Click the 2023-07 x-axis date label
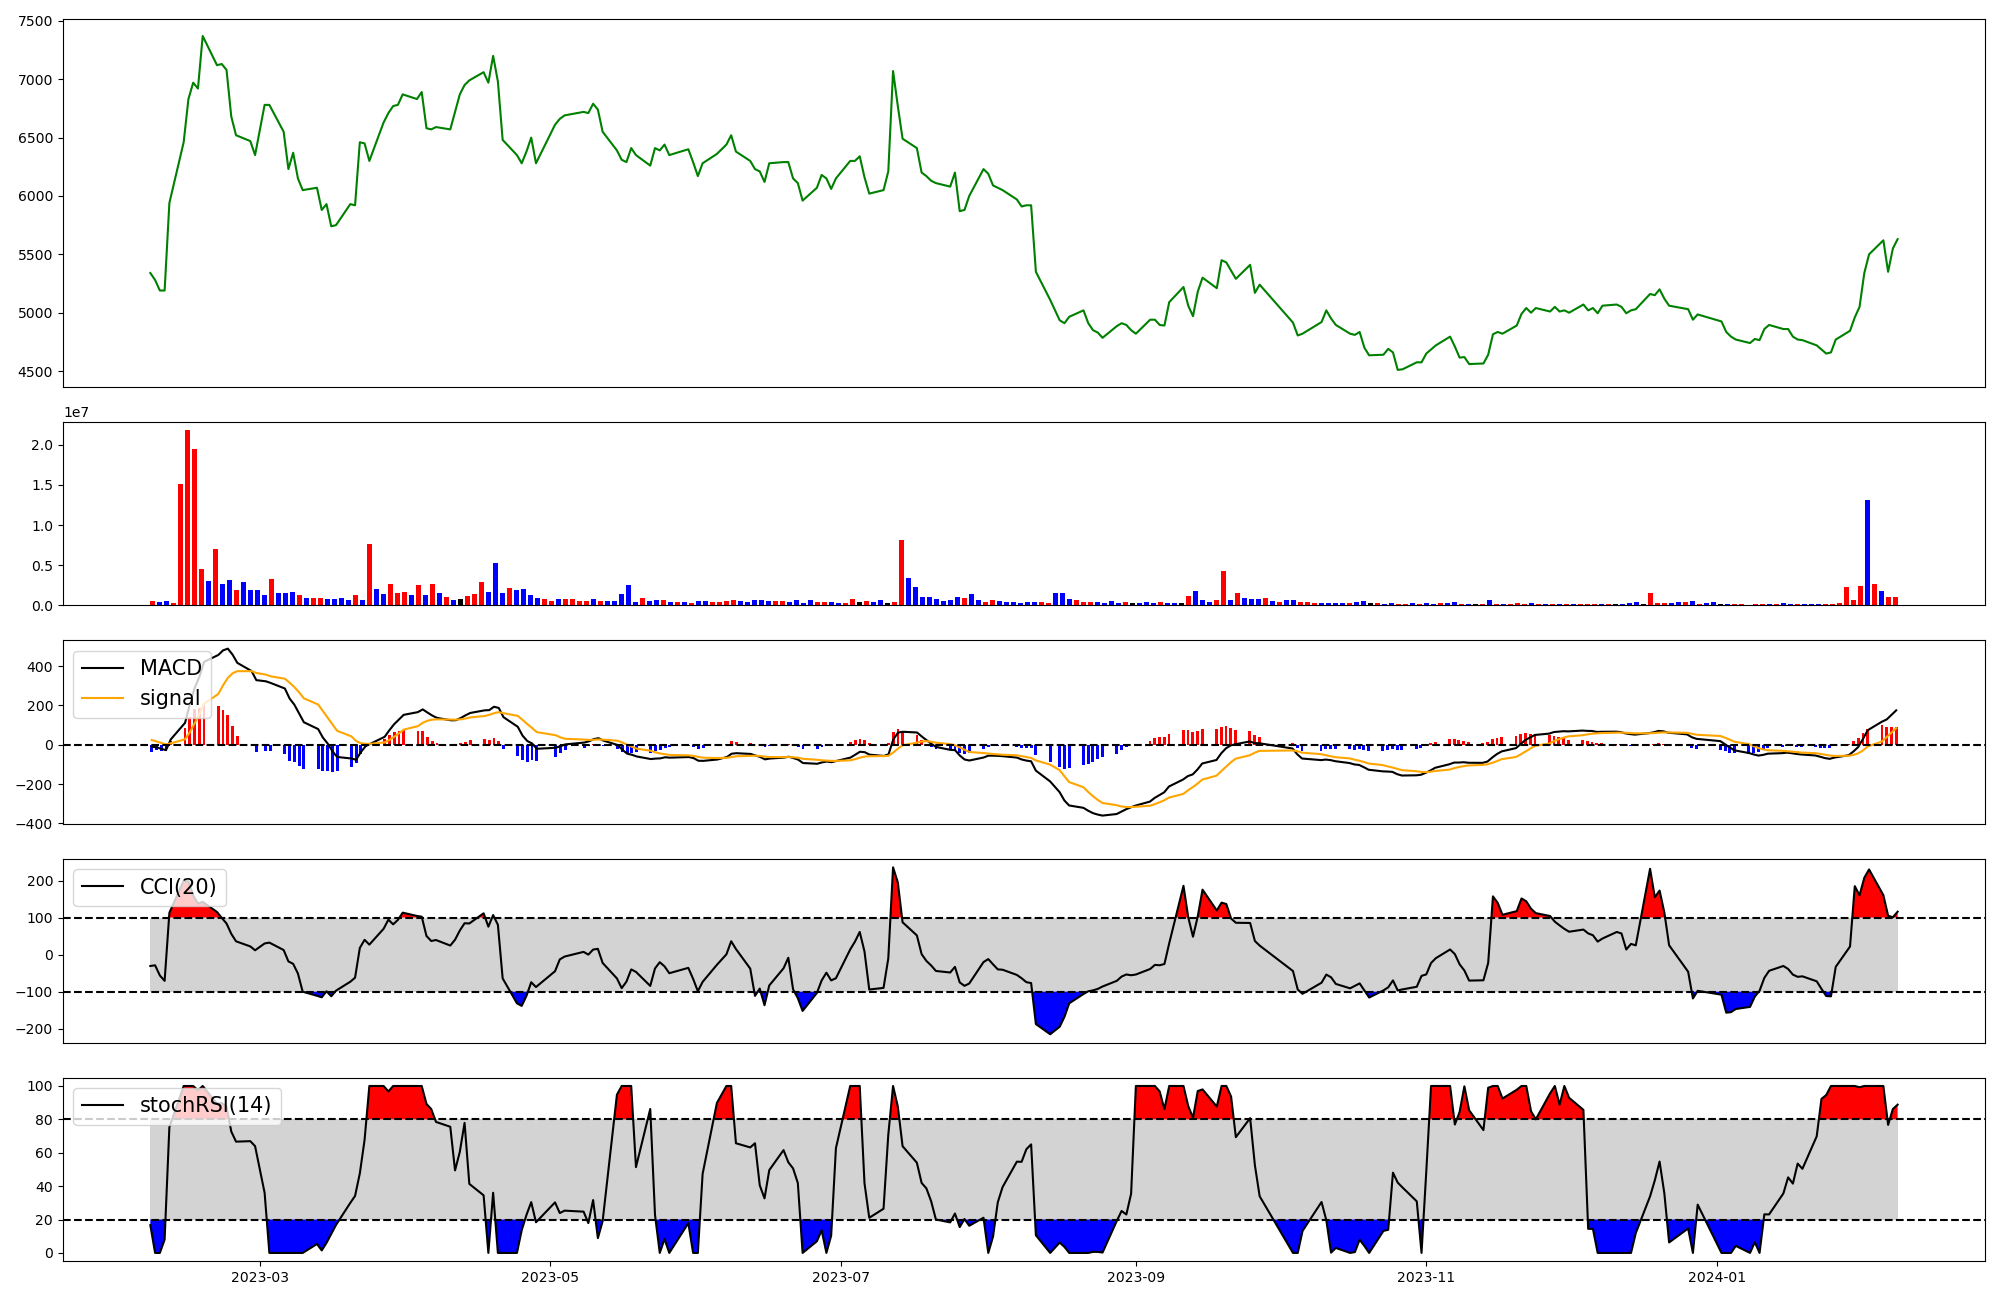Image resolution: width=2000 pixels, height=1300 pixels. pyautogui.click(x=841, y=1277)
